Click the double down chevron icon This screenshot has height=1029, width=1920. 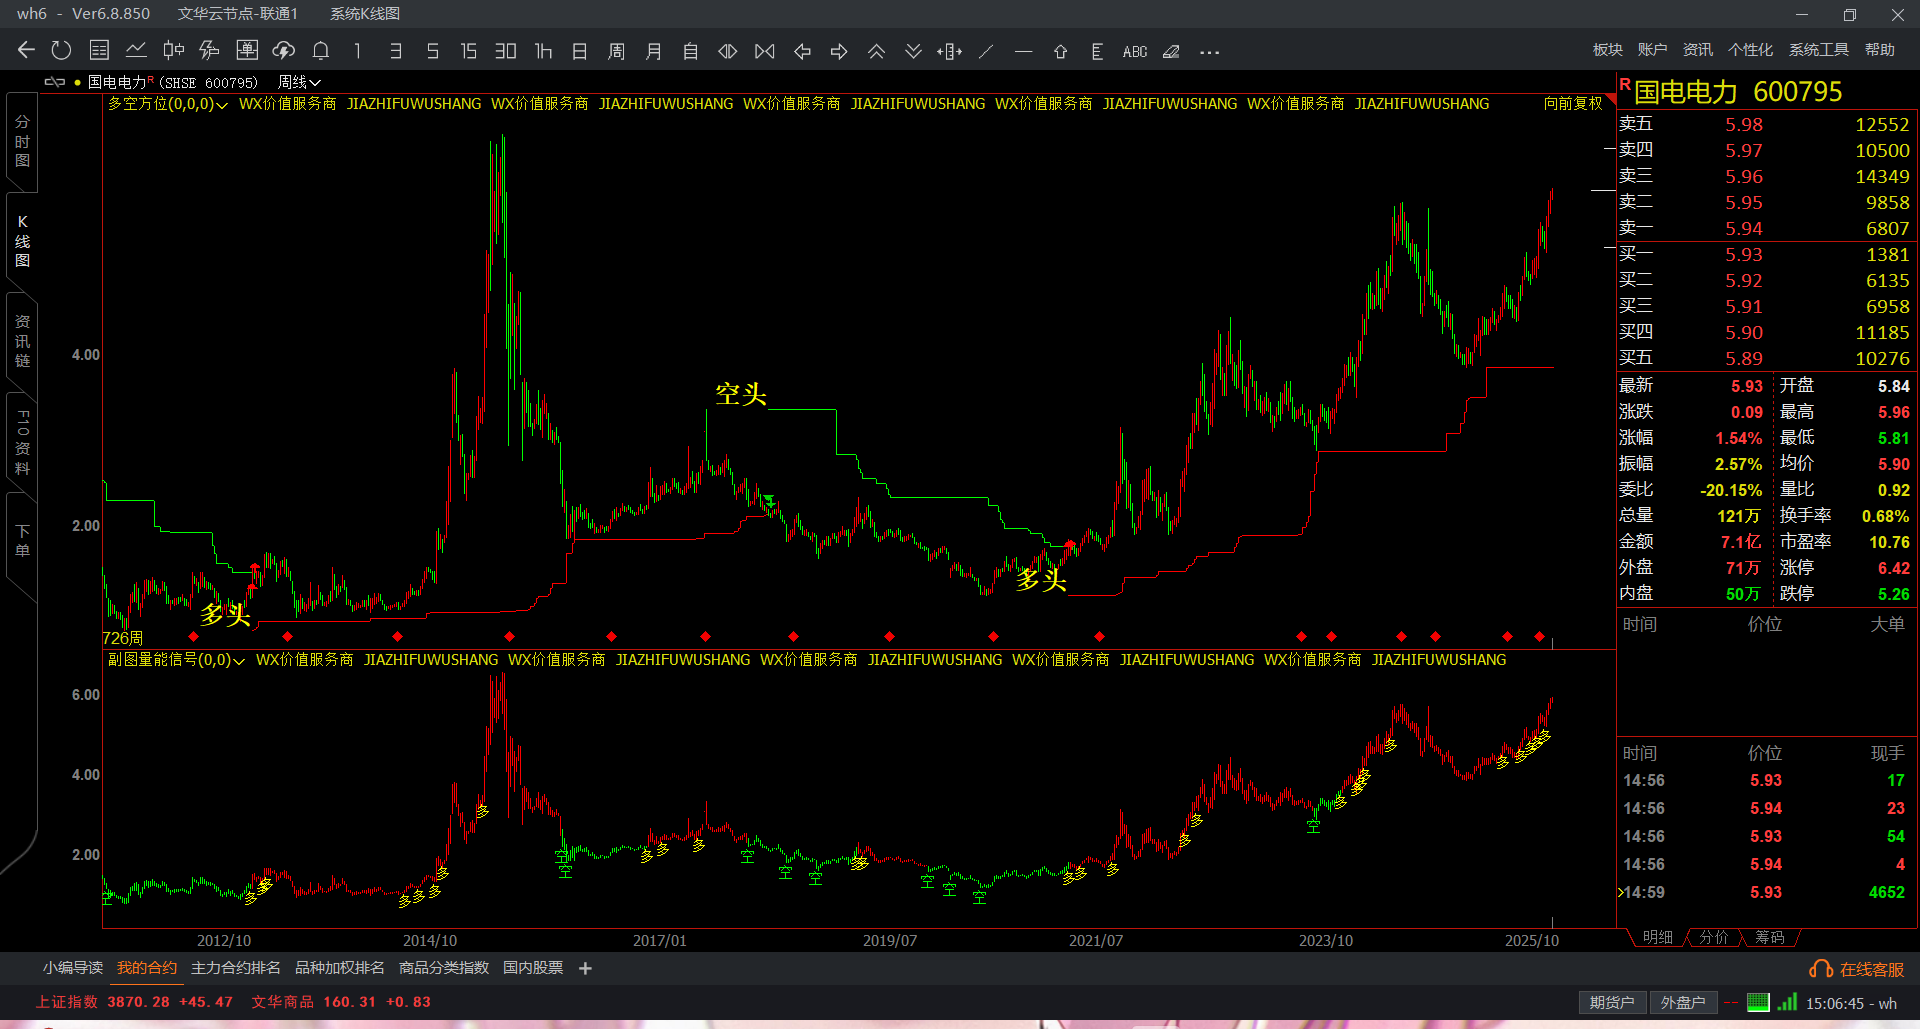913,51
